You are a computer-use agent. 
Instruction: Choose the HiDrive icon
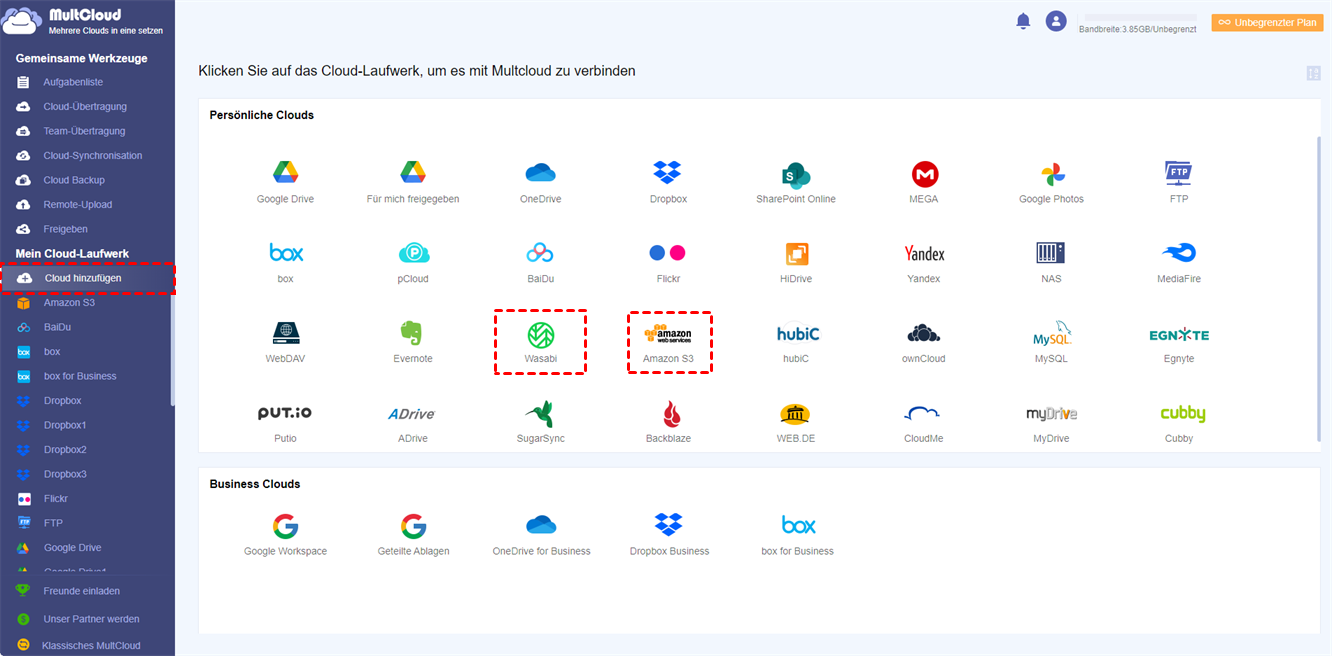point(795,253)
